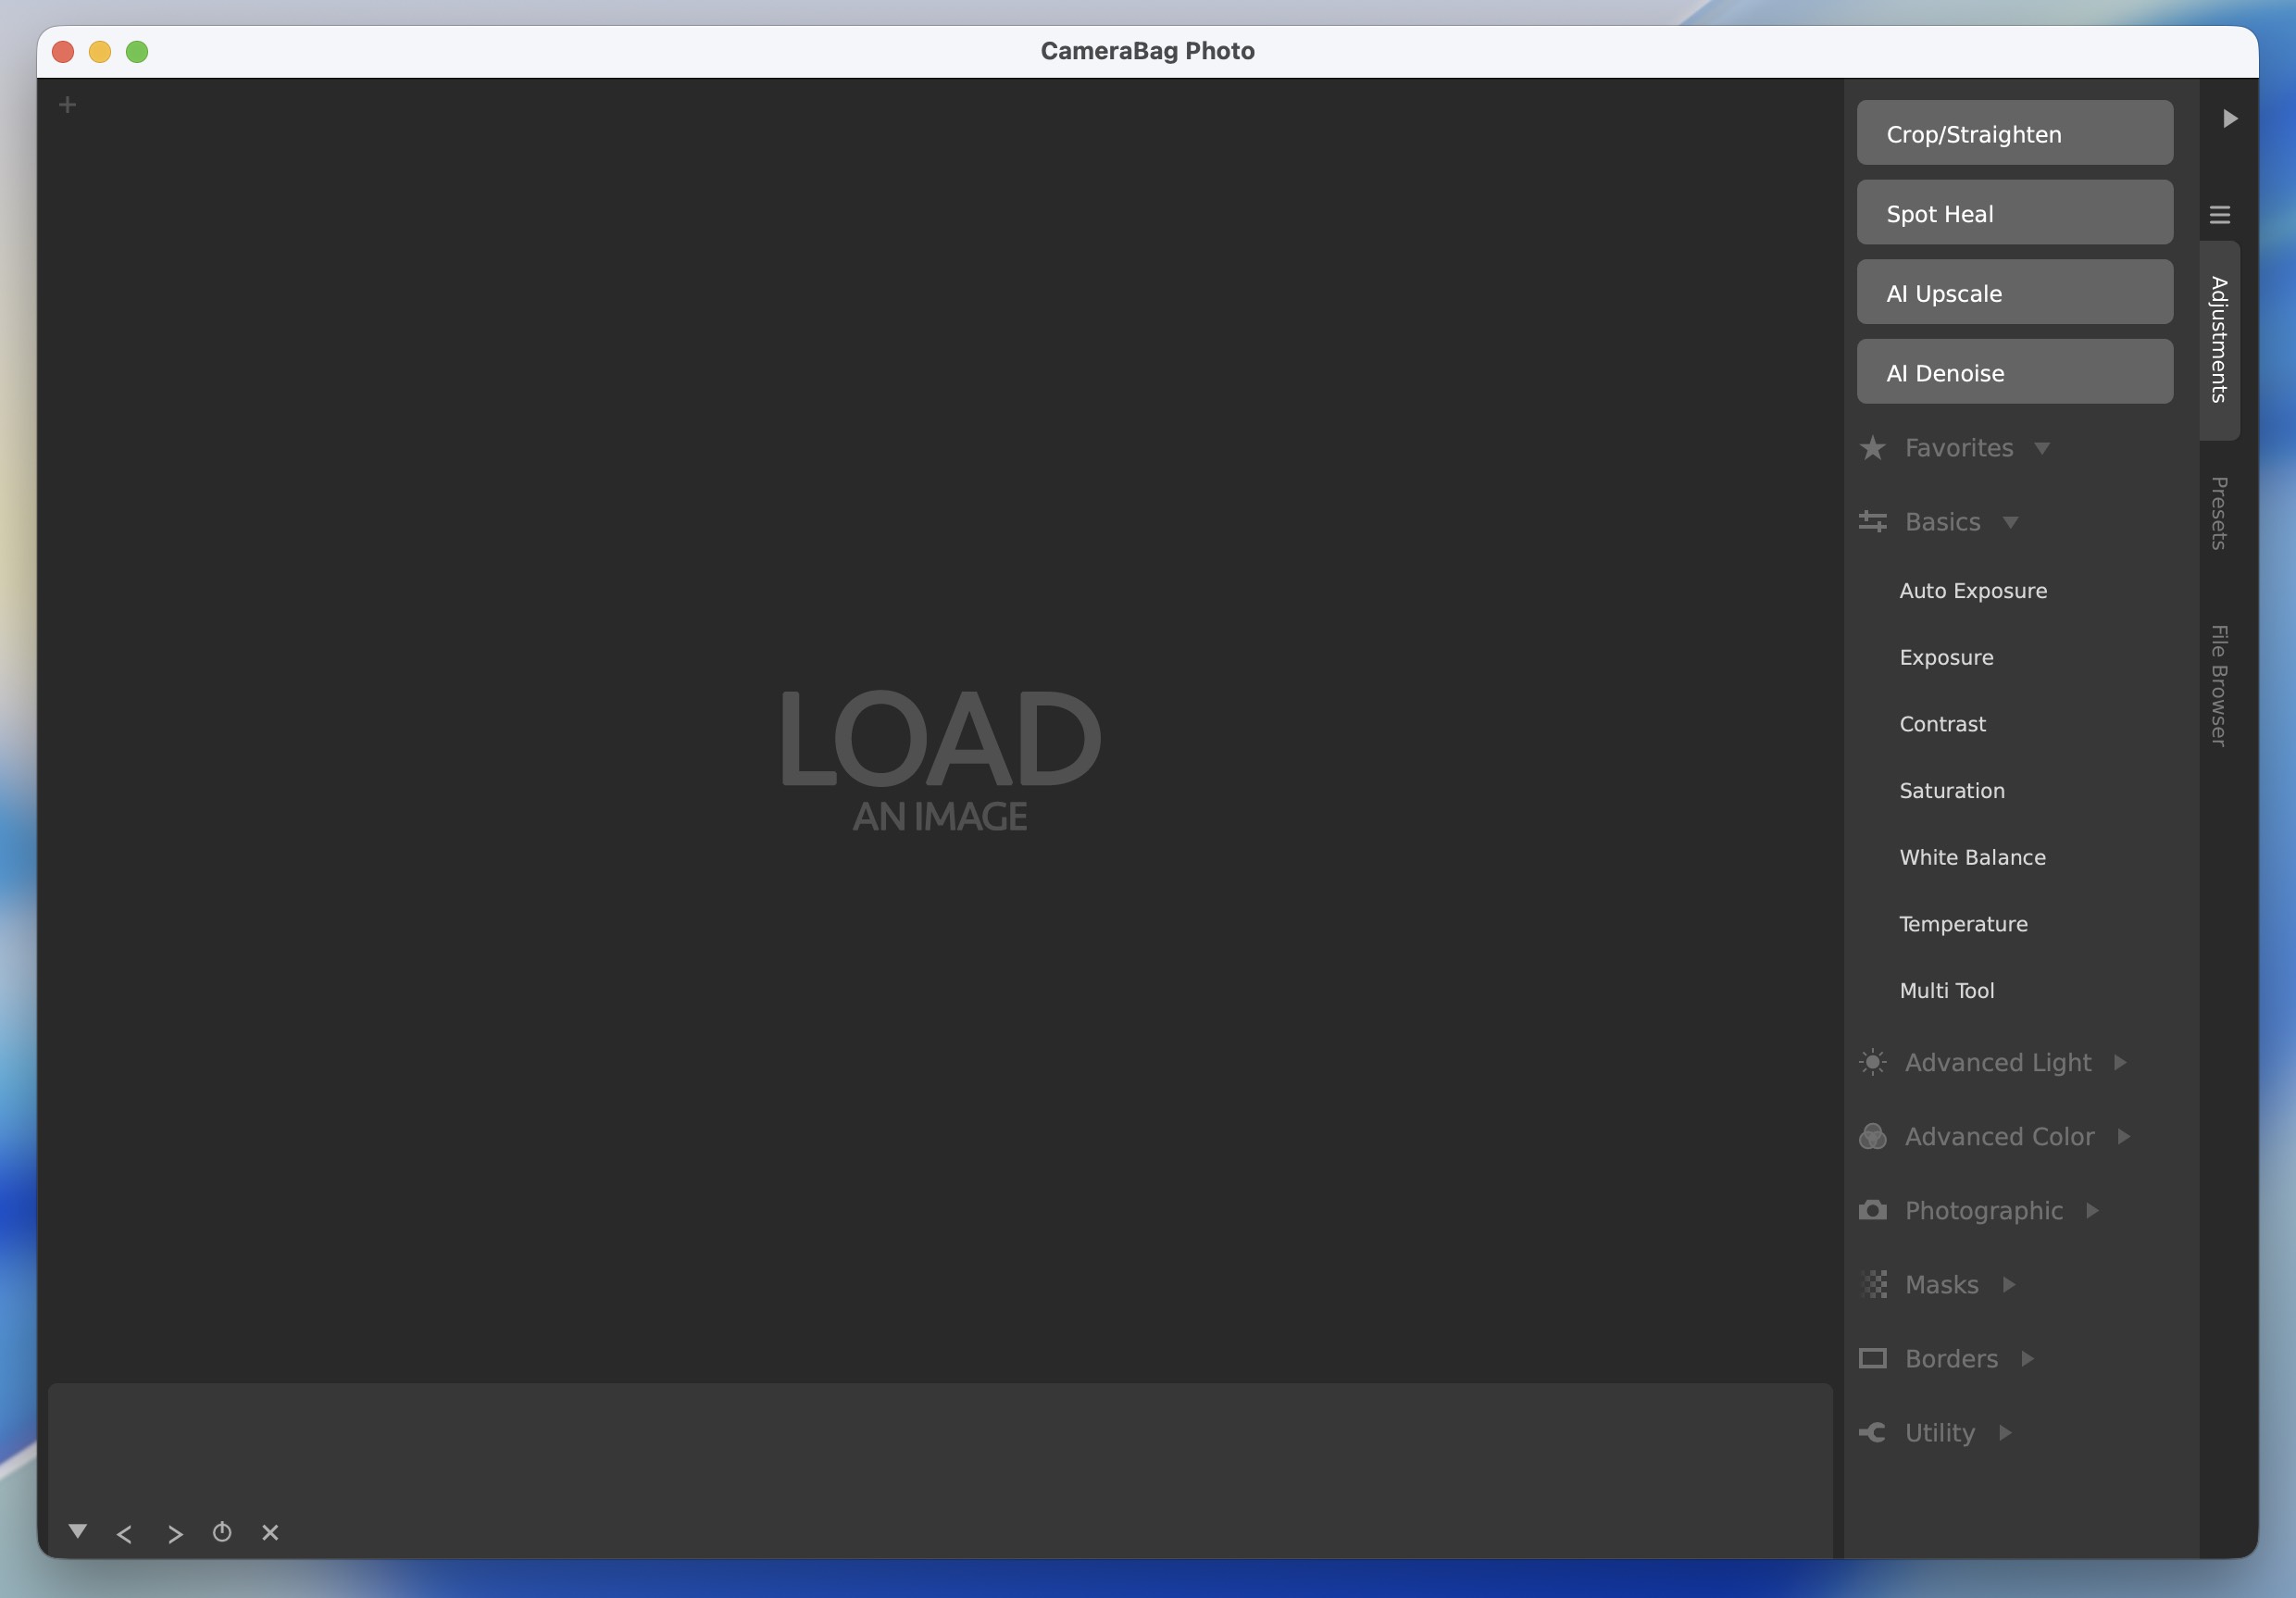This screenshot has width=2296, height=1598.
Task: Click the Crop/Straighten button
Action: tap(2014, 133)
